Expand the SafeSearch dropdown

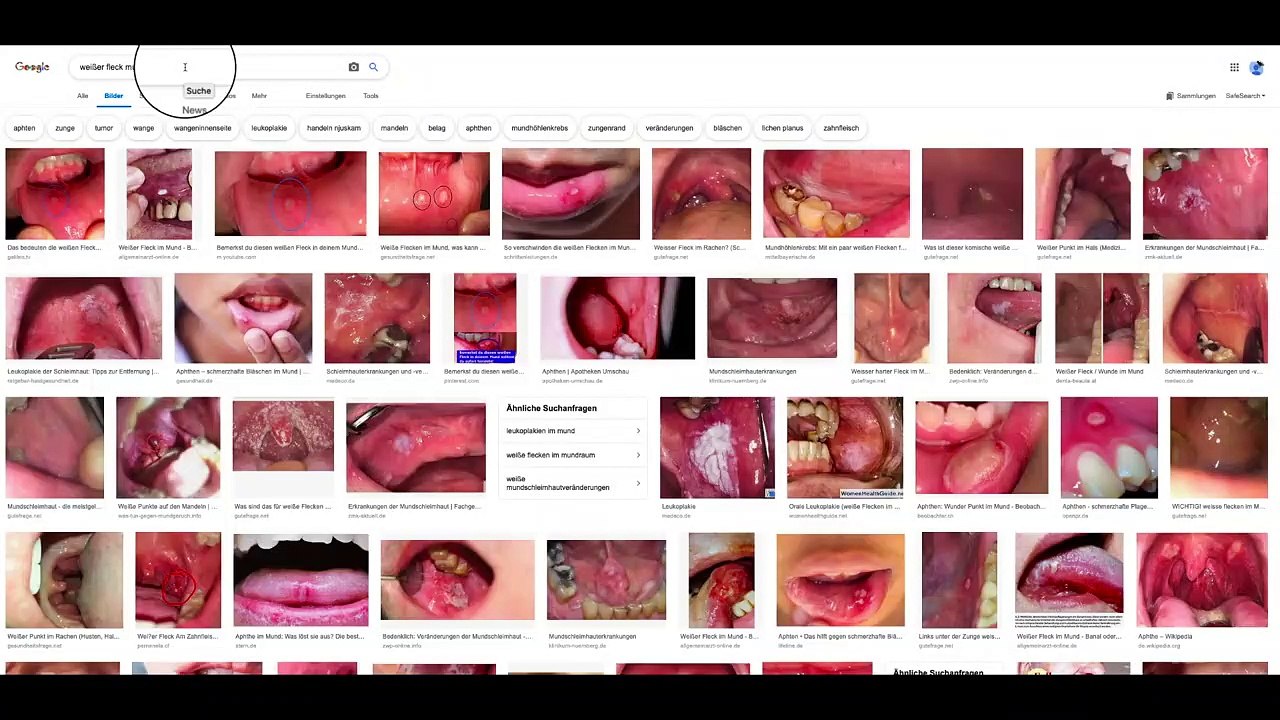pos(1245,96)
